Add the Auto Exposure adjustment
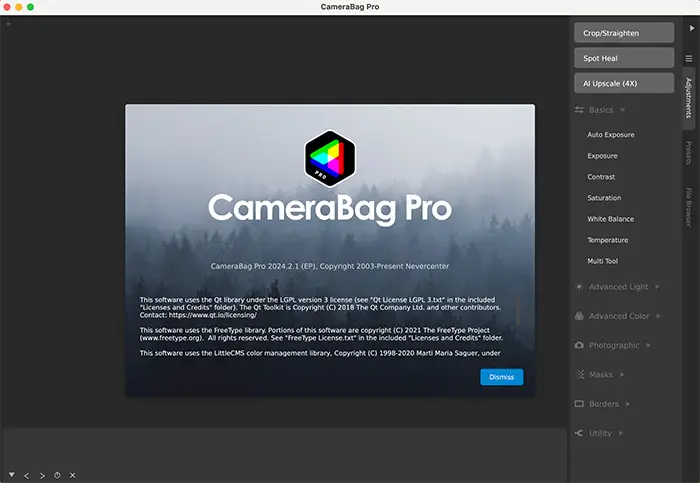700x483 pixels. [x=610, y=135]
